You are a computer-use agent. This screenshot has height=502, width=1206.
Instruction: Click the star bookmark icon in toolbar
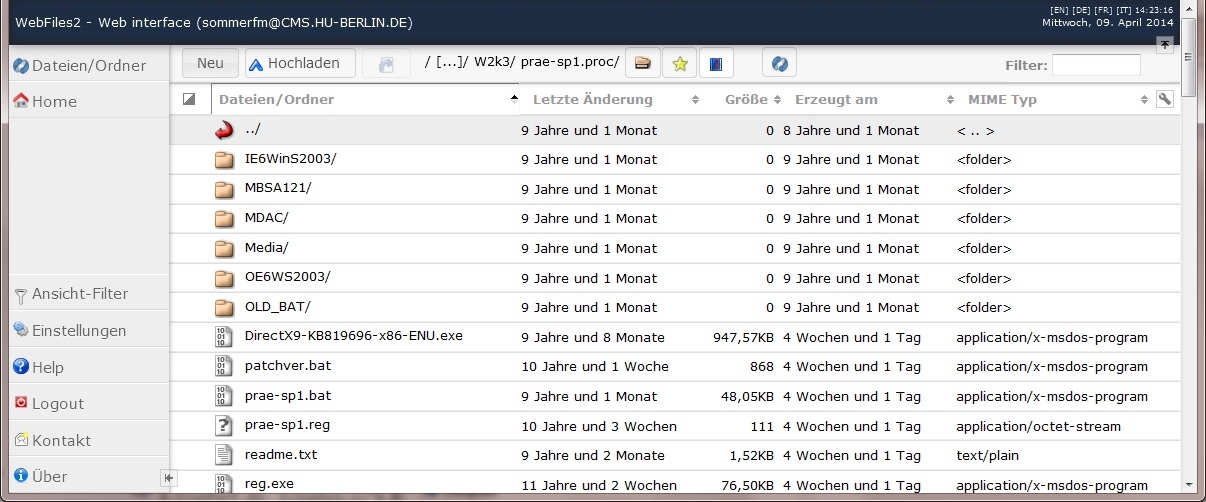(x=680, y=64)
